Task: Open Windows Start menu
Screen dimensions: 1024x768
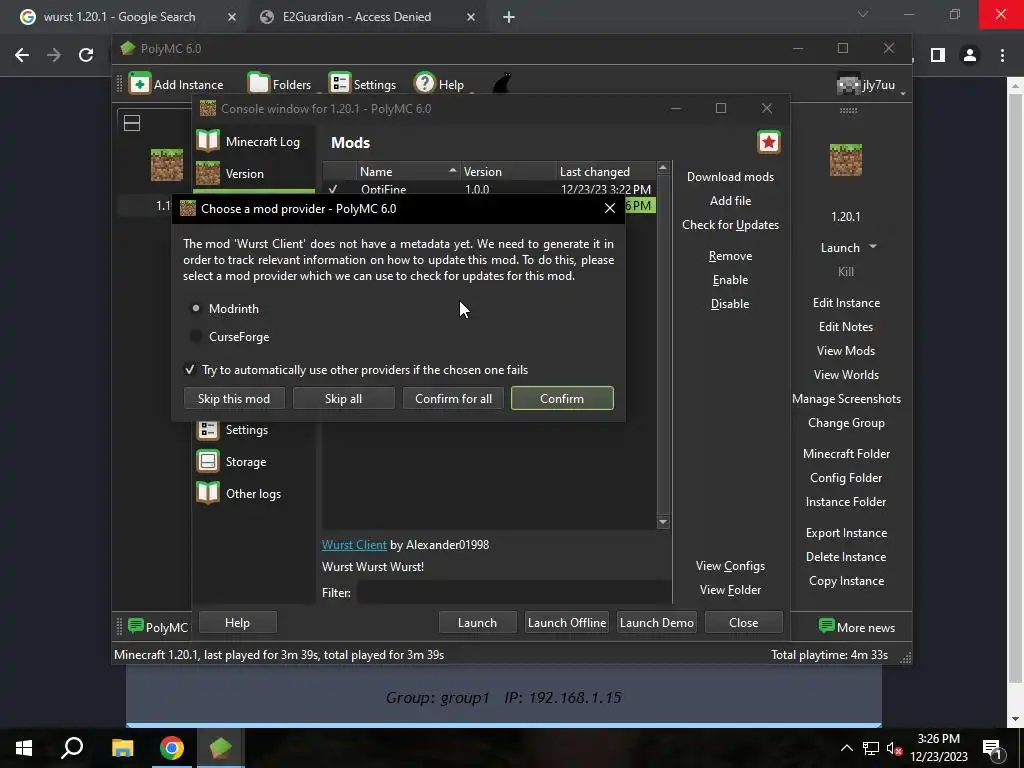Action: click(x=24, y=748)
